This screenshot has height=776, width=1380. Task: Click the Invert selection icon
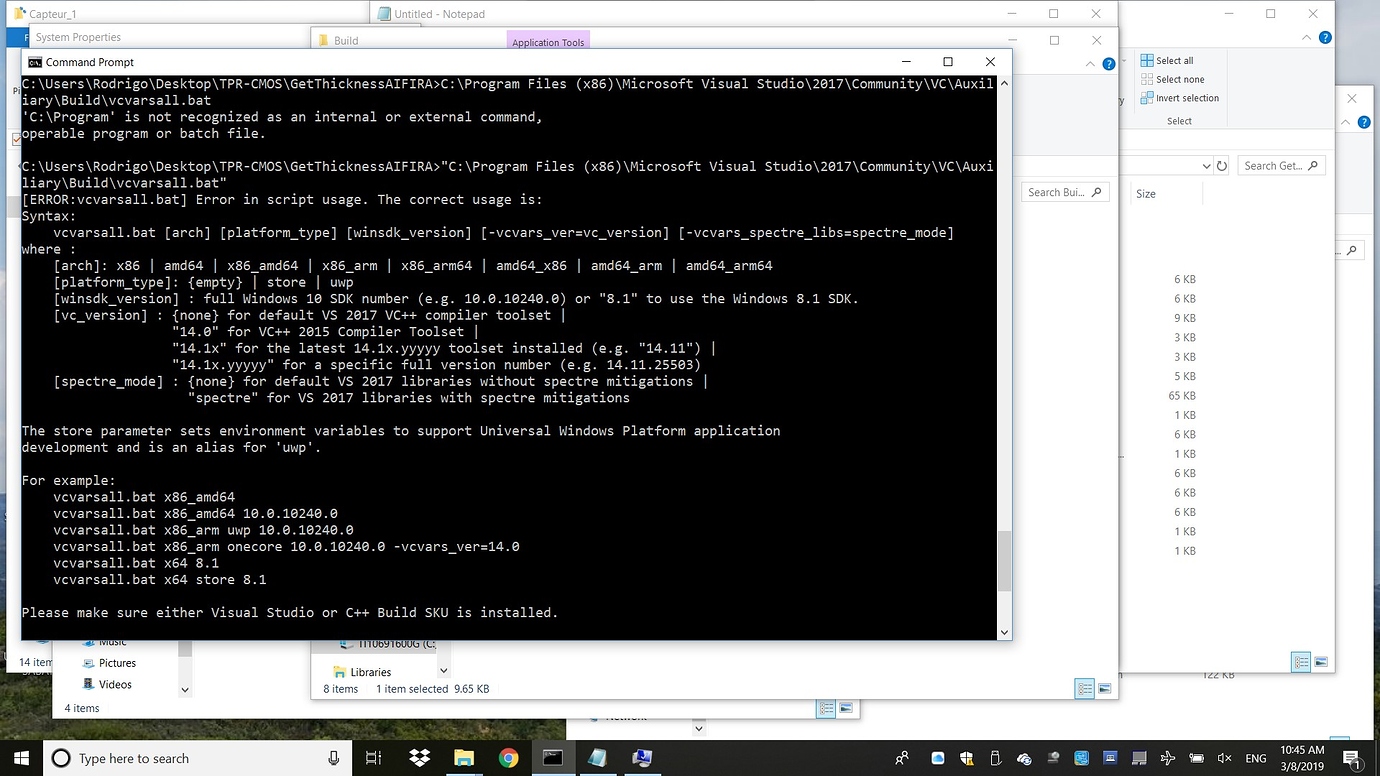point(1147,98)
